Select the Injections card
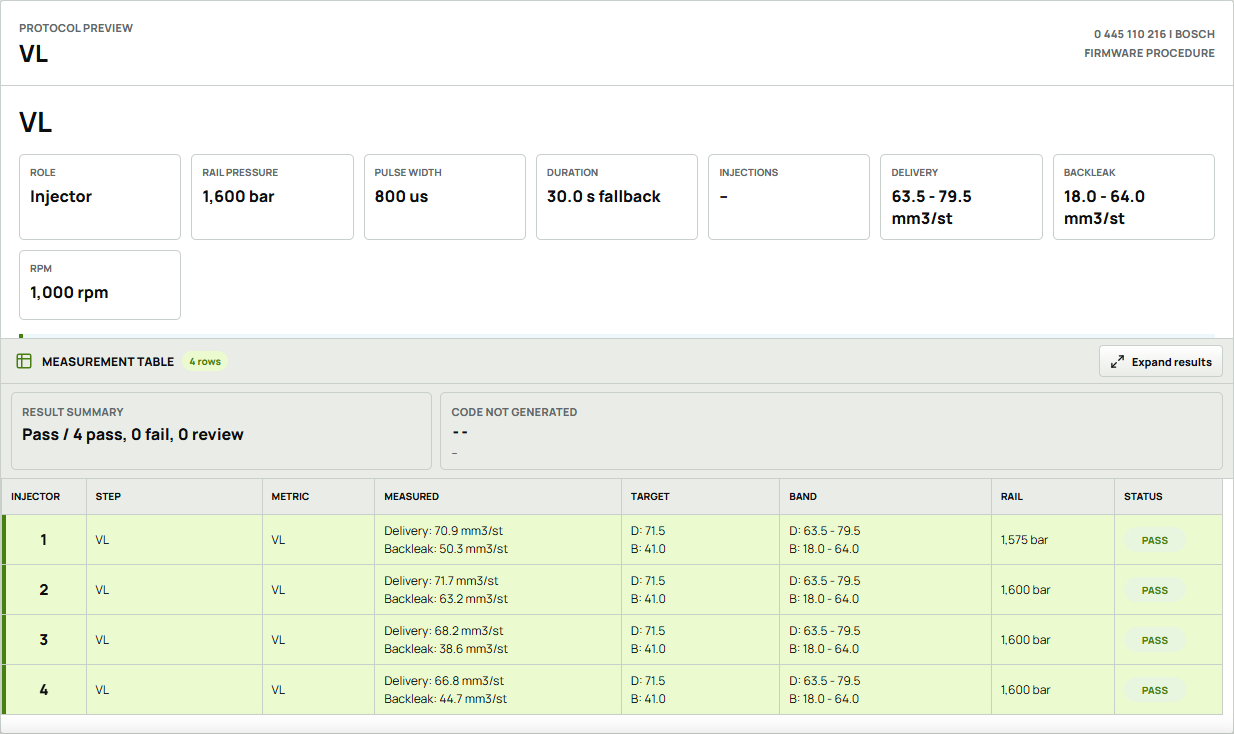 [789, 197]
